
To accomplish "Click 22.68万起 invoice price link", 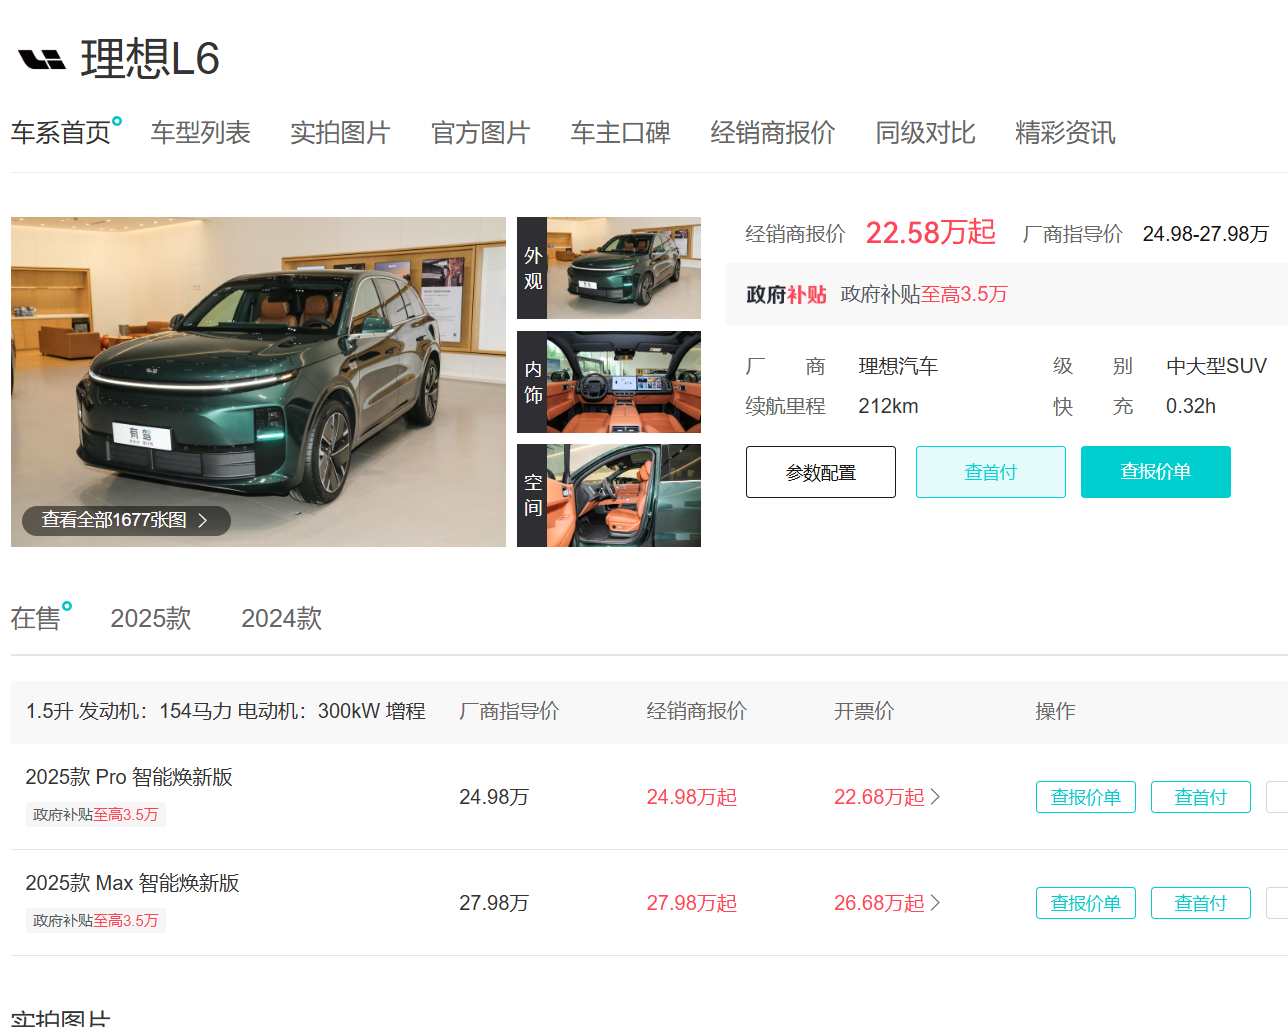I will [x=880, y=797].
